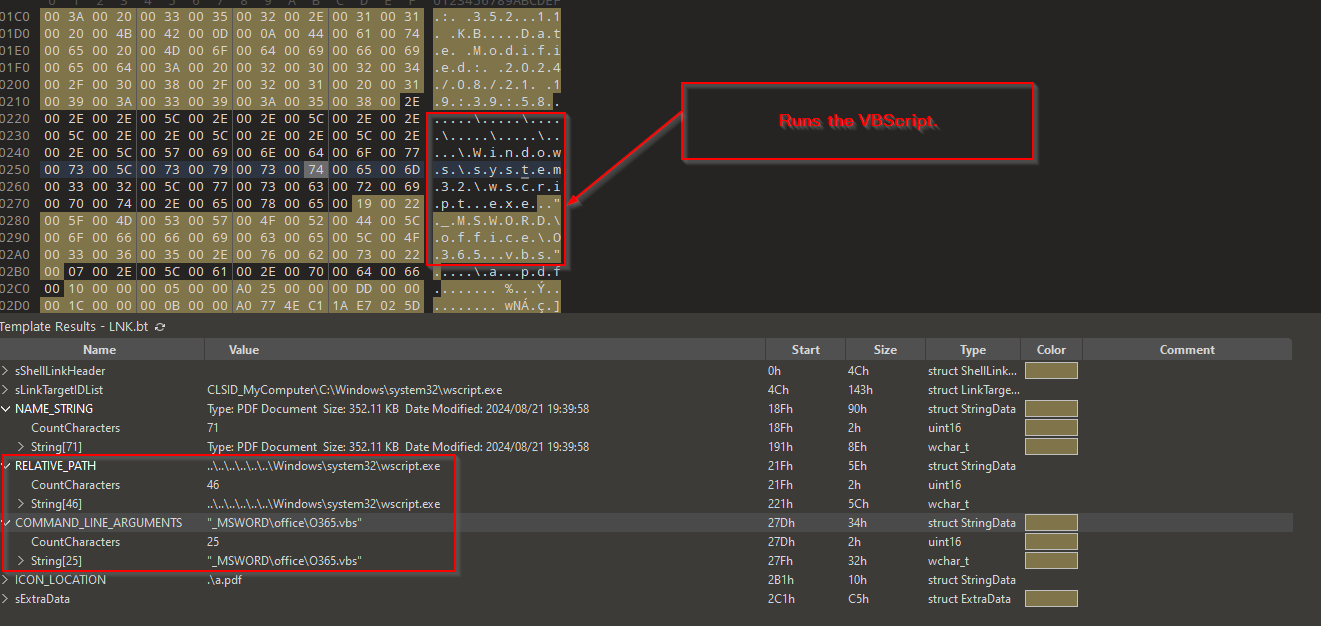This screenshot has height=626, width=1321.
Task: Click the Size column header
Action: point(885,350)
